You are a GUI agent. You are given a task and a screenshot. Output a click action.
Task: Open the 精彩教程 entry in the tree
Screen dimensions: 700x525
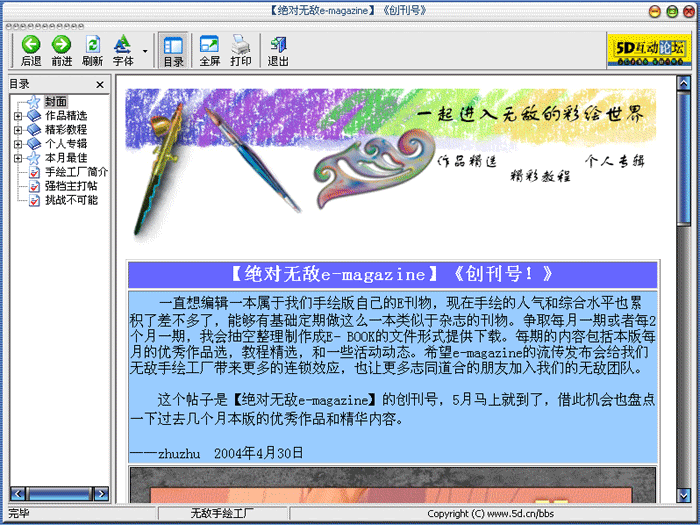66,130
